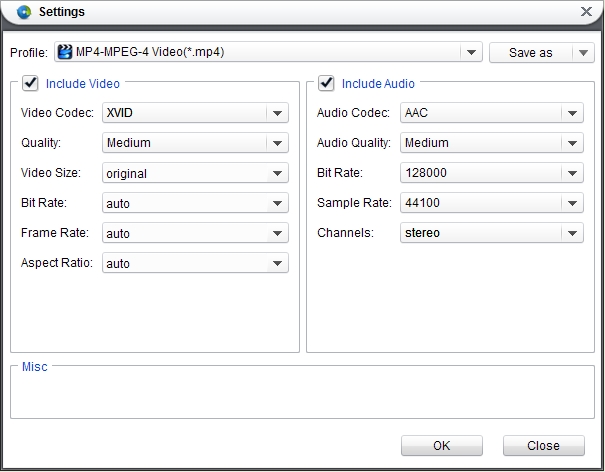Click the Profile: label
Image resolution: width=605 pixels, height=472 pixels.
click(29, 52)
